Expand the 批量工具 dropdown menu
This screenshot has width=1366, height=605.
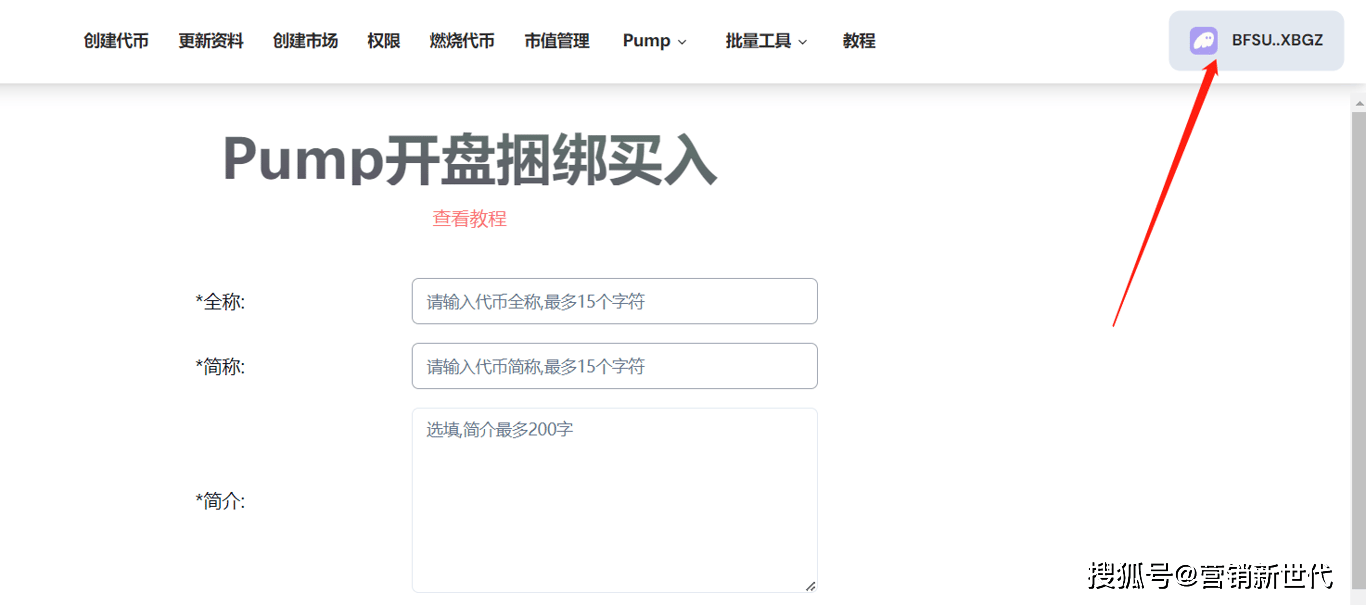765,41
